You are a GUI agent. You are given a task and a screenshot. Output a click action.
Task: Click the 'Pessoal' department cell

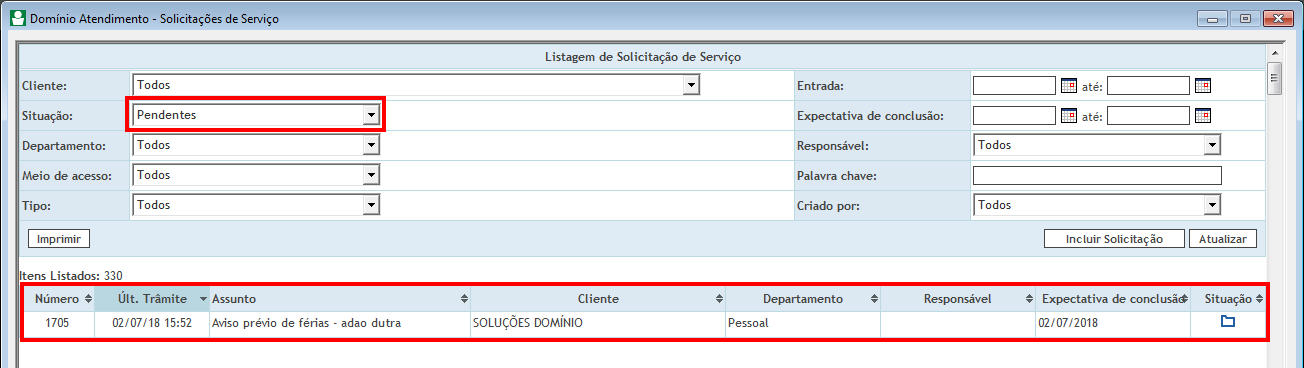tap(803, 323)
